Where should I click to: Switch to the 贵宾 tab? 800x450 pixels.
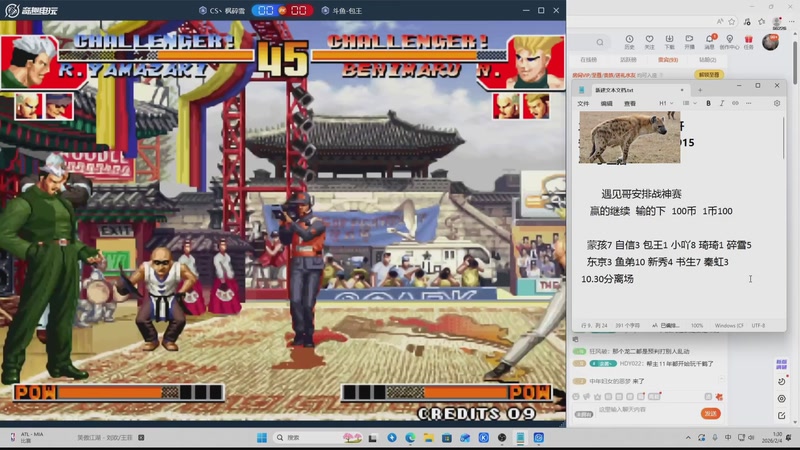(x=668, y=60)
